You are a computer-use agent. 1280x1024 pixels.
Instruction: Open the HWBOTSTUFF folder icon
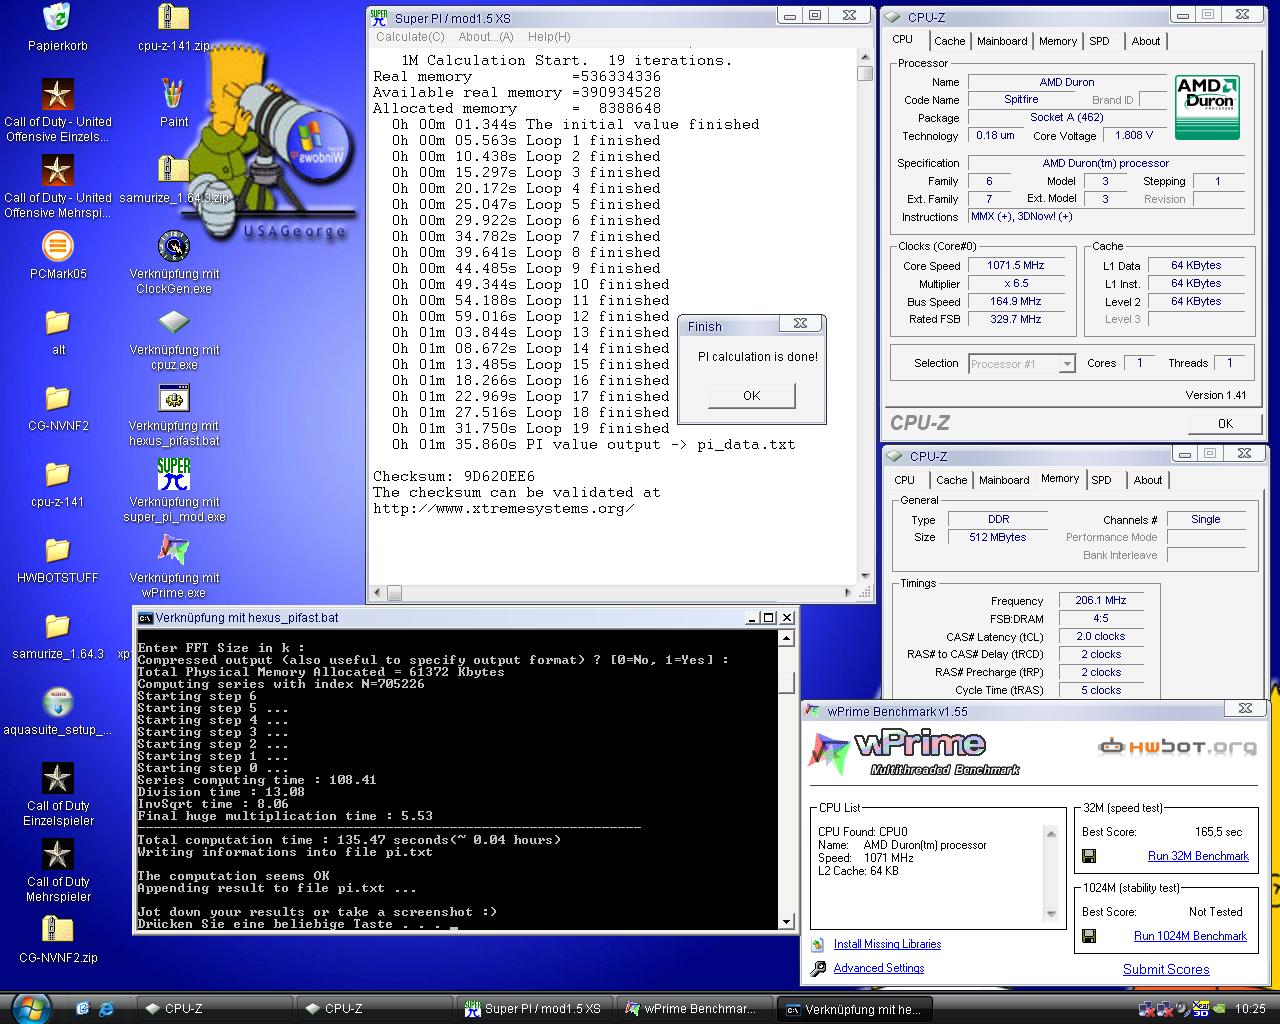[58, 550]
